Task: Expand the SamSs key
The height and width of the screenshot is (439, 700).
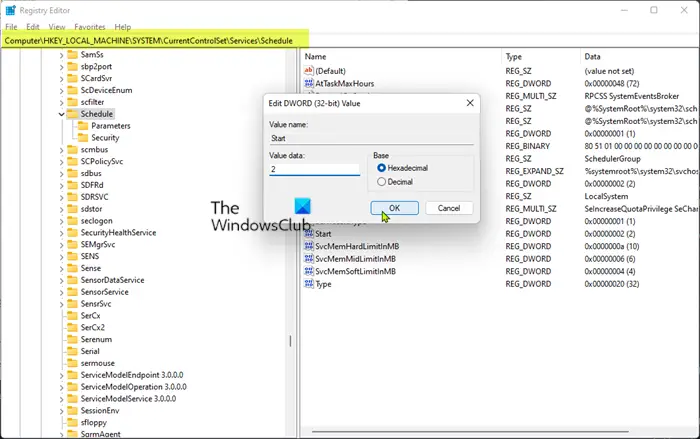Action: (x=62, y=55)
